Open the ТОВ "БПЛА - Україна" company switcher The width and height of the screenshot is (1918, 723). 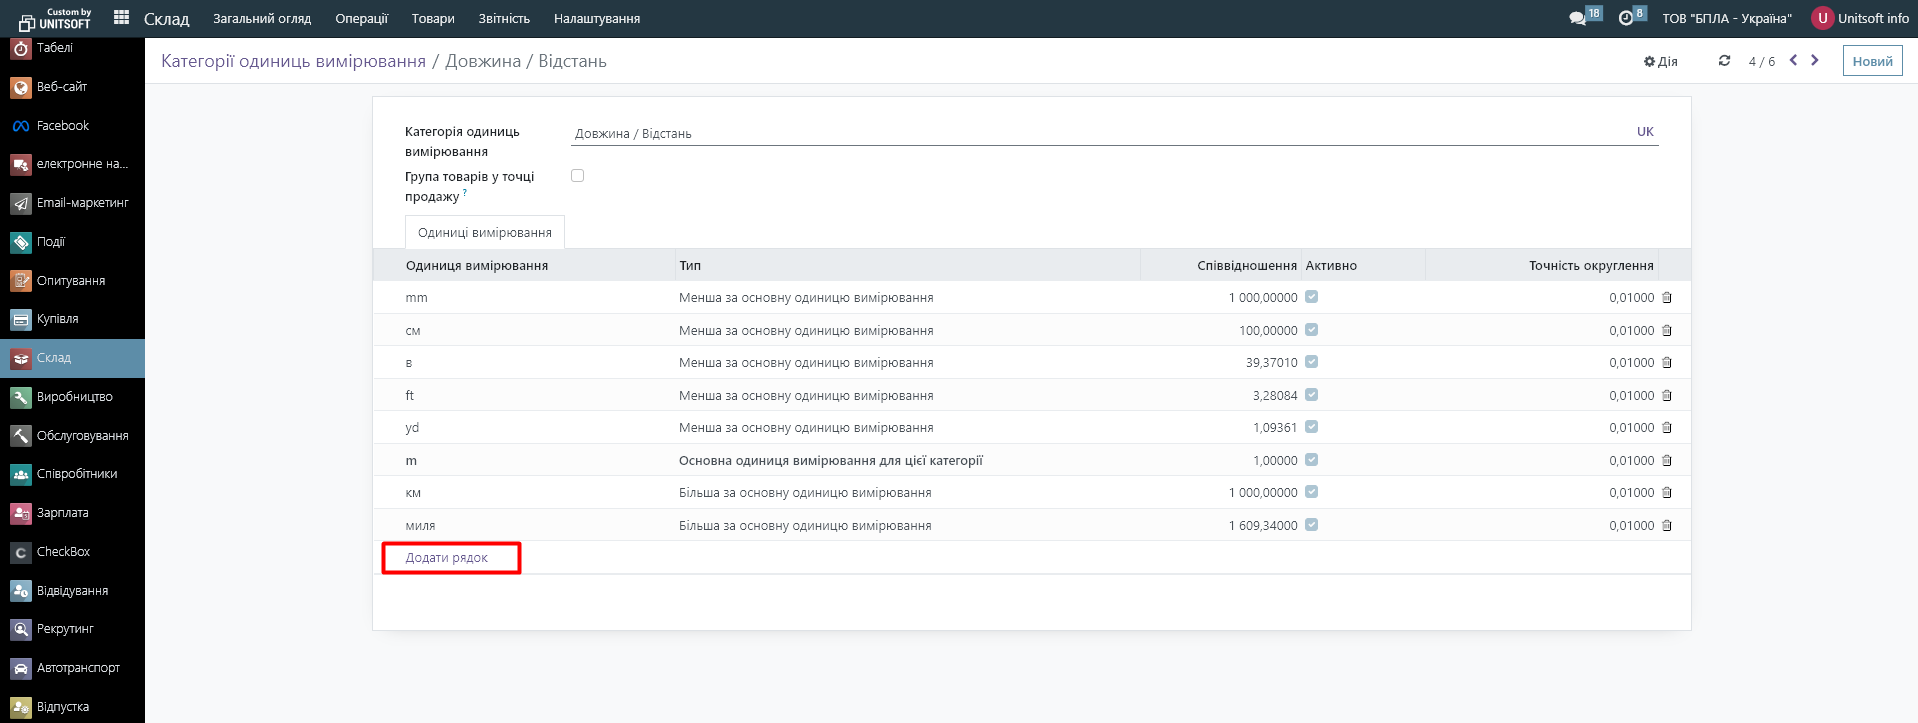pyautogui.click(x=1726, y=18)
